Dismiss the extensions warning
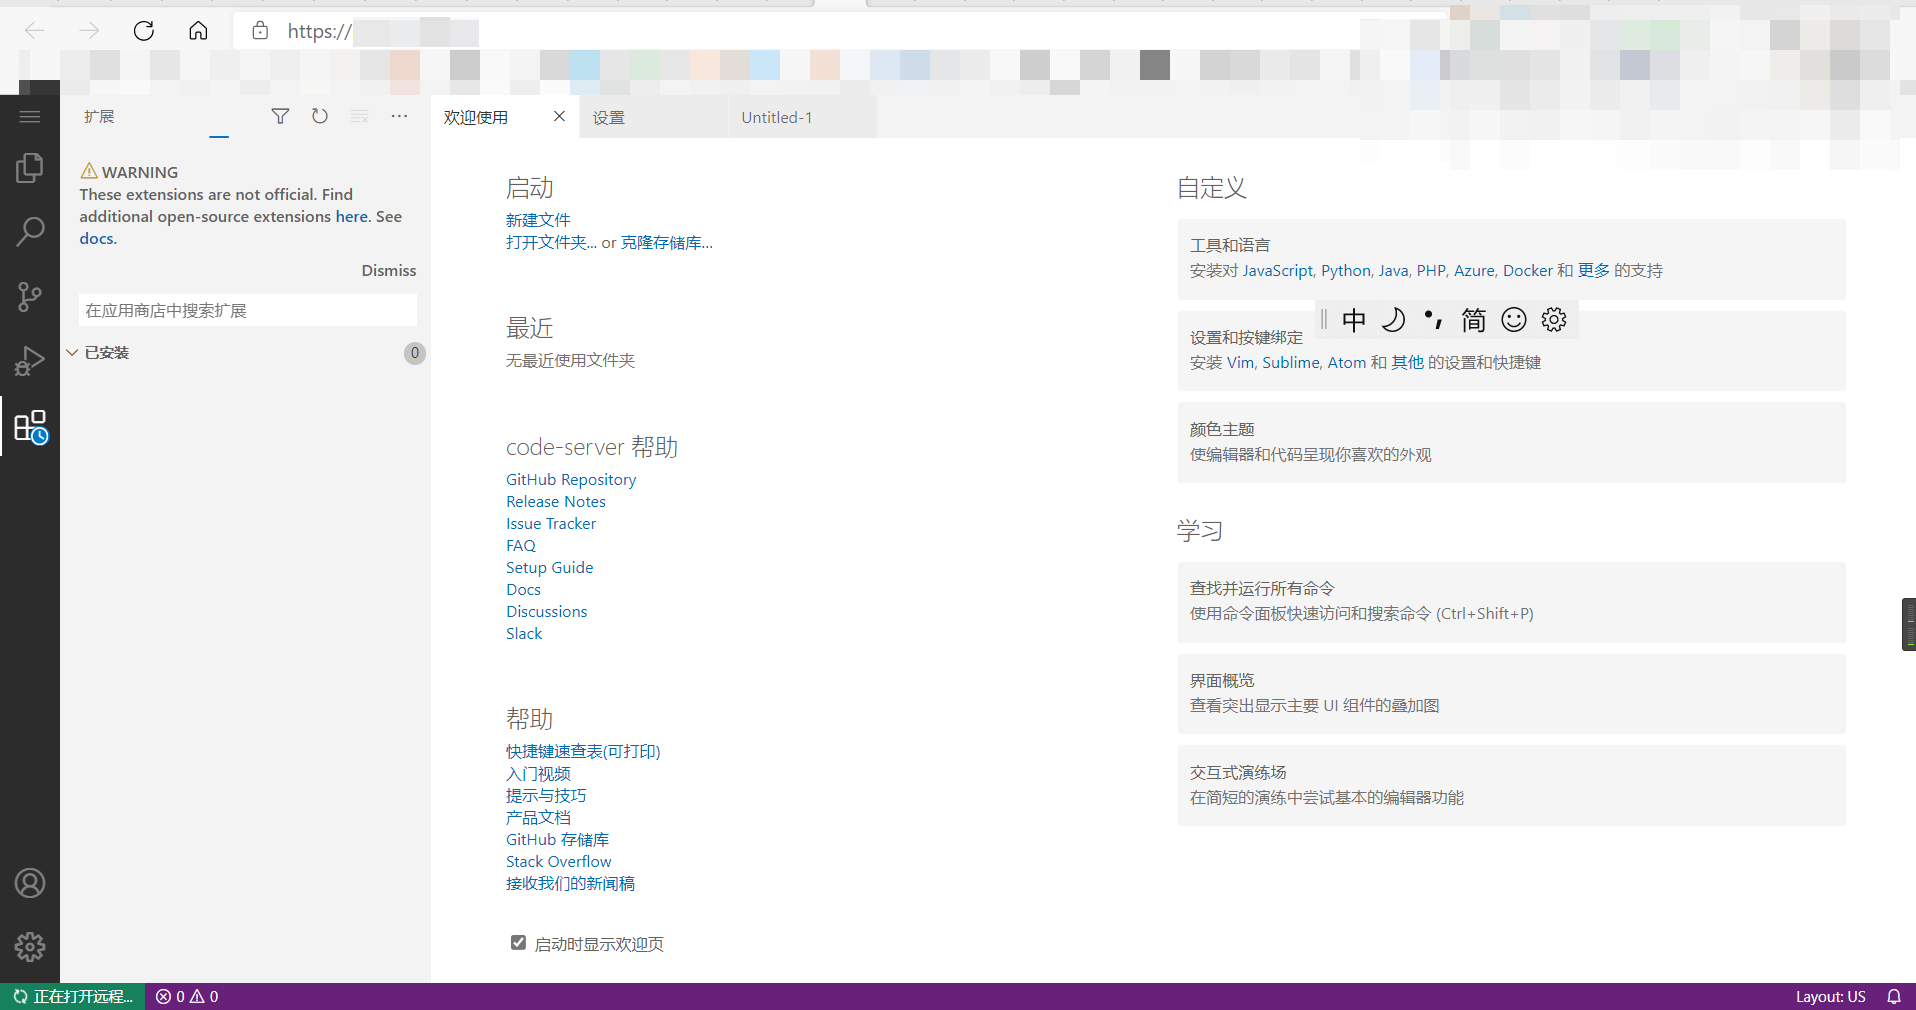Image resolution: width=1916 pixels, height=1010 pixels. [x=389, y=271]
